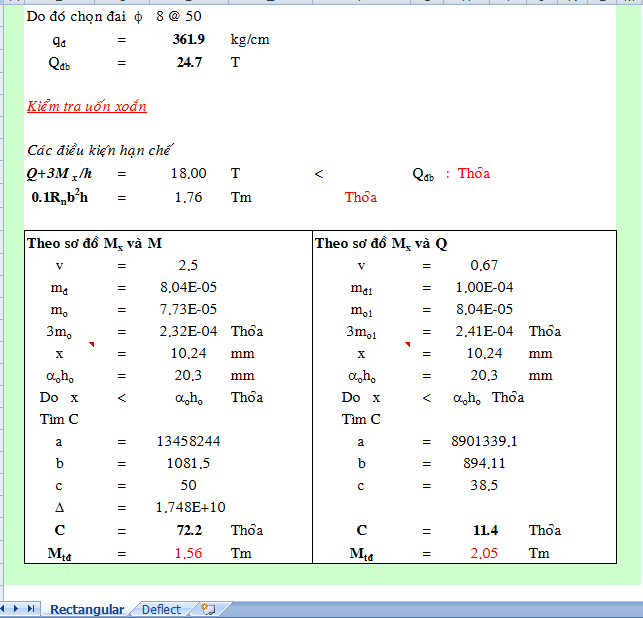Click the 'Các điều kiện hạn chế' text
The image size is (643, 618).
coord(100,150)
